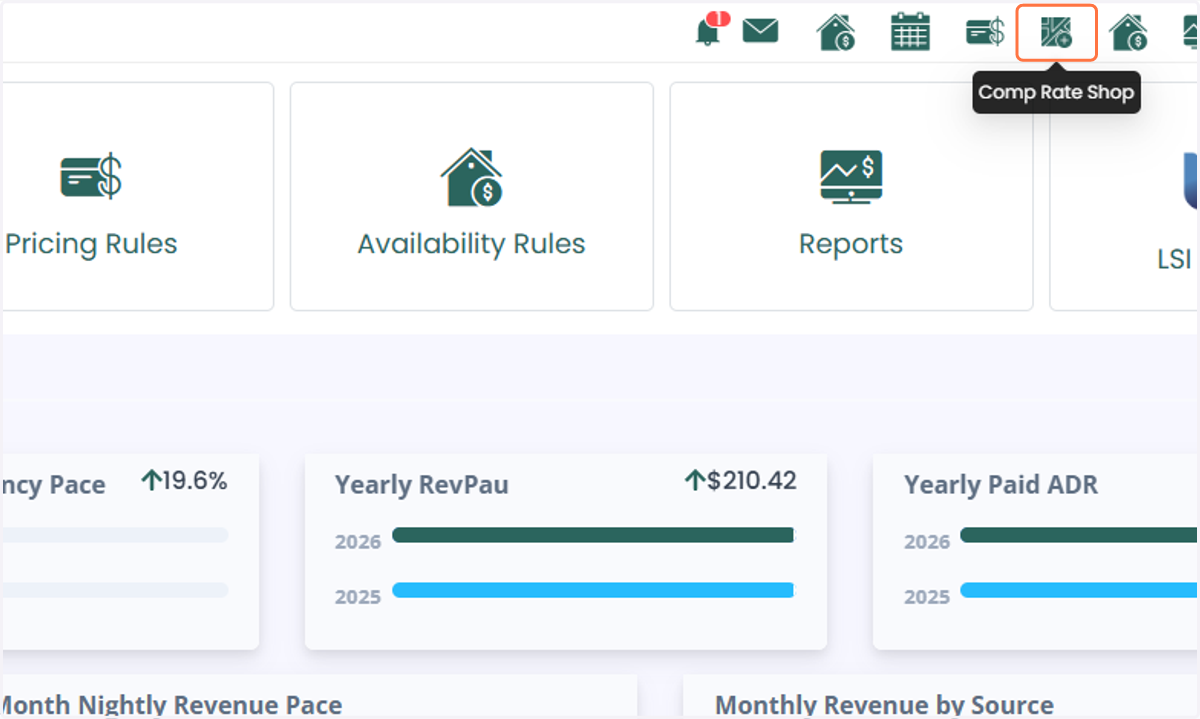Image resolution: width=1200 pixels, height=719 pixels.
Task: Select the credit card dollar icon in top toolbar
Action: [x=985, y=33]
